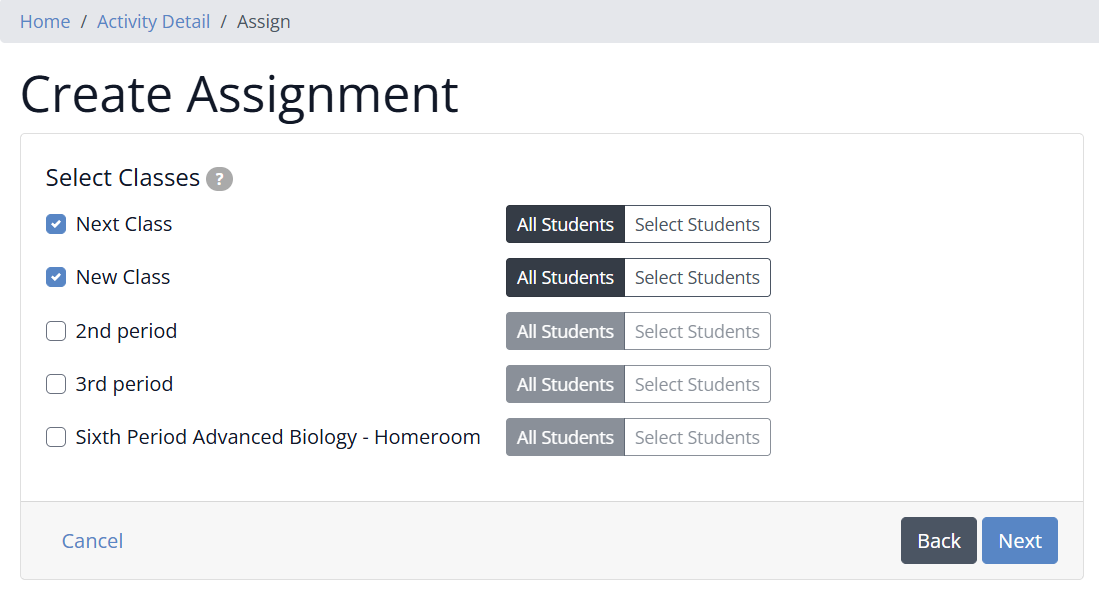Pick Select Students for 2nd period
The height and width of the screenshot is (601, 1099).
click(697, 331)
